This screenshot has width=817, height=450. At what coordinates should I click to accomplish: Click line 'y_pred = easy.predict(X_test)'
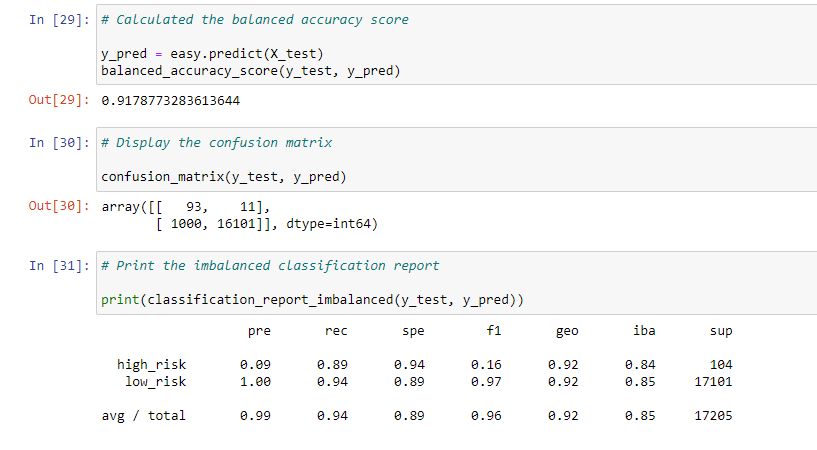click(212, 54)
